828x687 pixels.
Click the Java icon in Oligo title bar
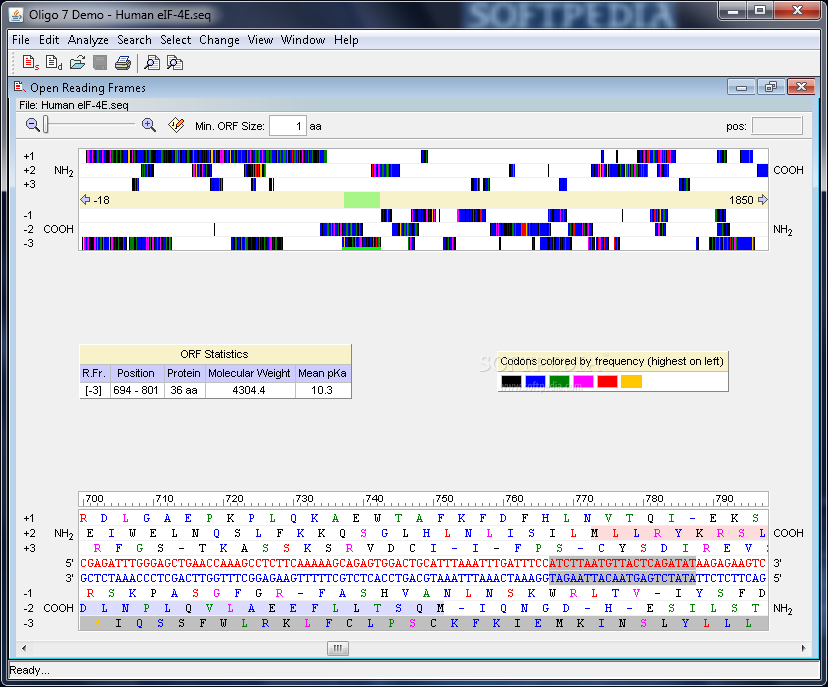17,15
